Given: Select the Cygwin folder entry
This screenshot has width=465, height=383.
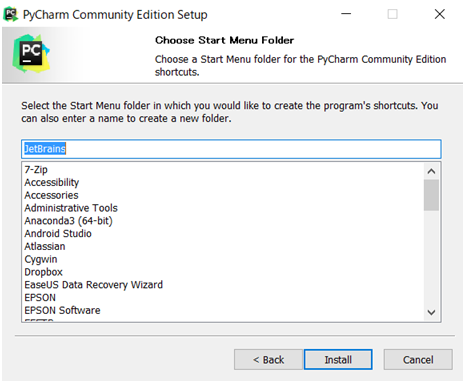Looking at the screenshot, I should click(41, 259).
